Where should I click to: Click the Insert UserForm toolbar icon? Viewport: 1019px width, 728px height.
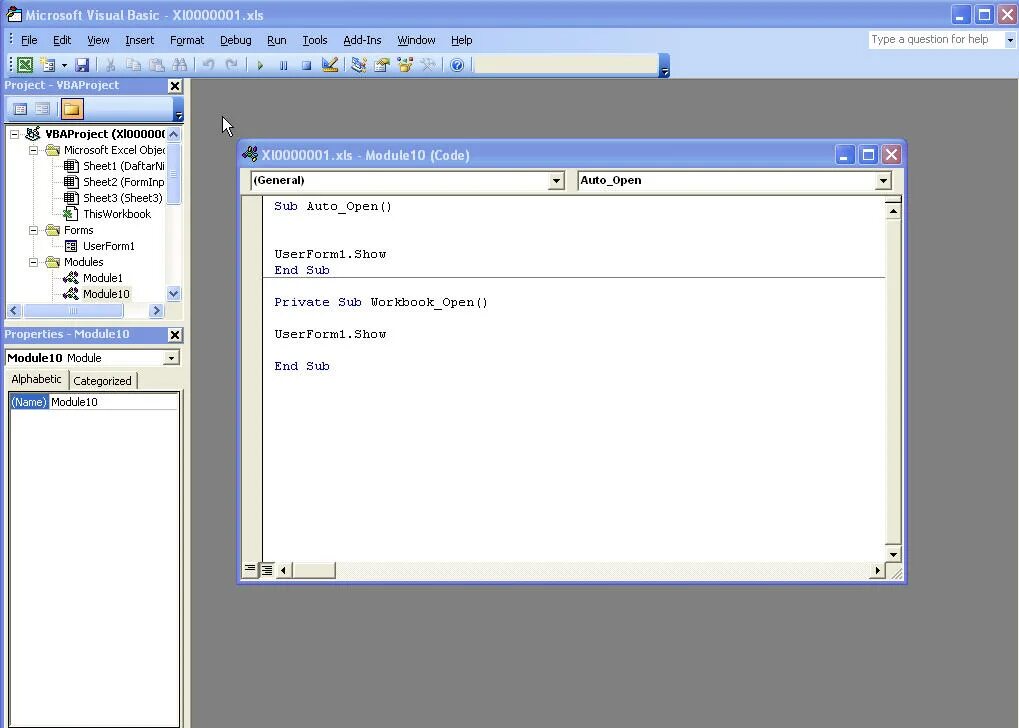click(47, 64)
